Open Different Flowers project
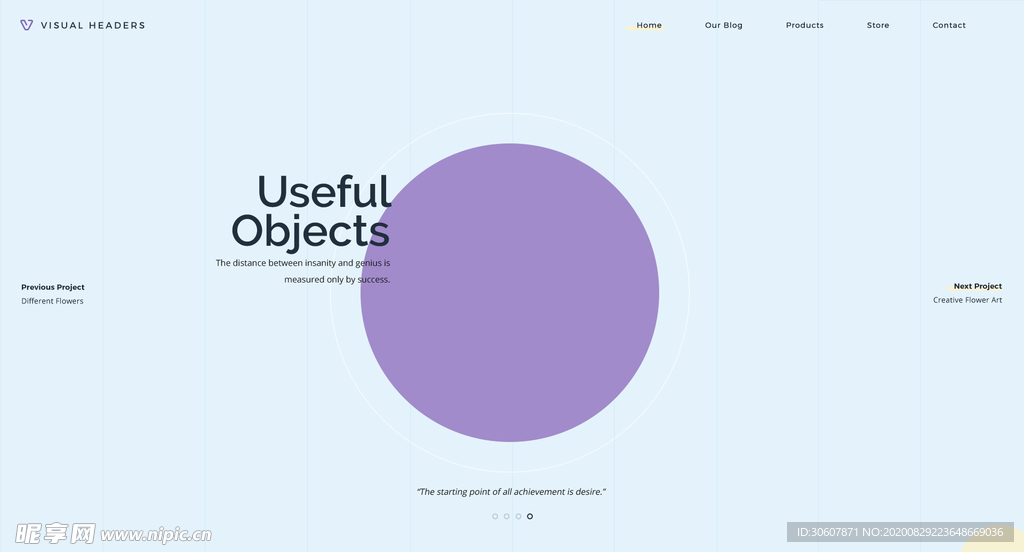 [x=52, y=301]
